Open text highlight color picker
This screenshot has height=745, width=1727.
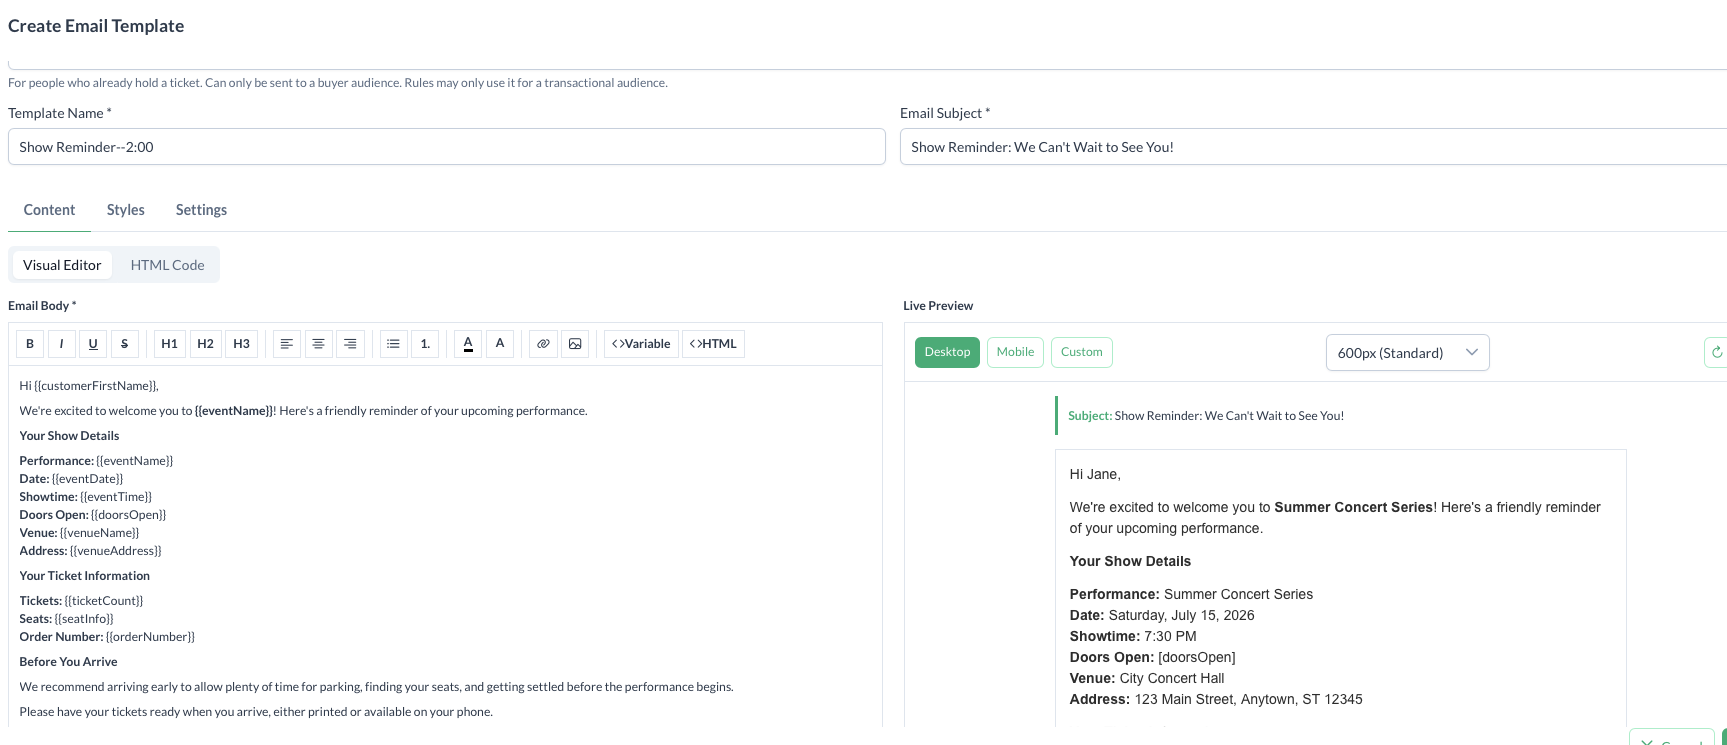[500, 344]
